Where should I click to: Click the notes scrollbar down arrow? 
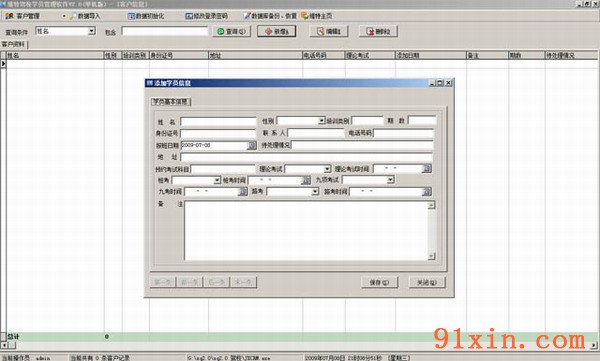pyautogui.click(x=431, y=256)
